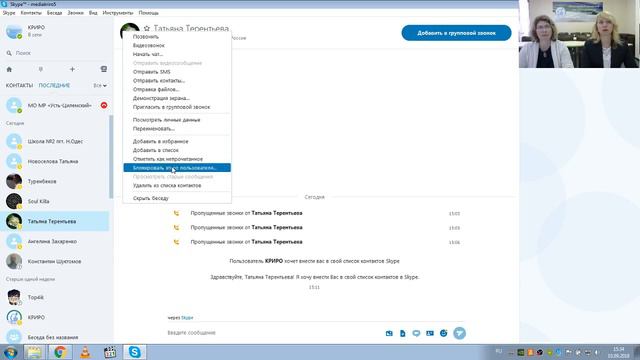
Task: Click the send contacts icon in message bar
Action: [x=430, y=333]
